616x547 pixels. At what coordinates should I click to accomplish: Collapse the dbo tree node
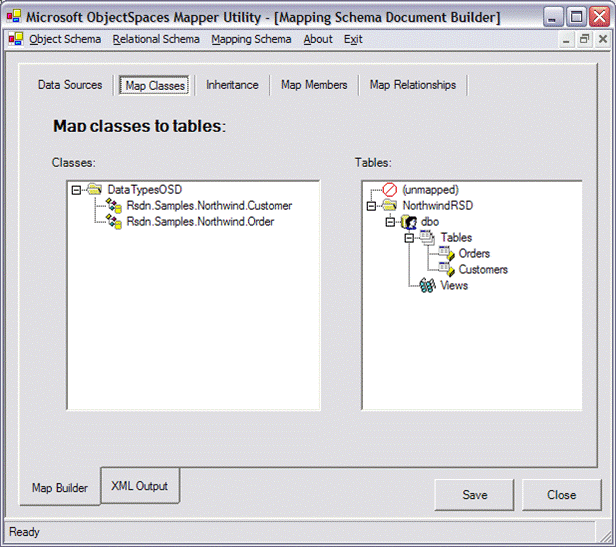pos(390,221)
